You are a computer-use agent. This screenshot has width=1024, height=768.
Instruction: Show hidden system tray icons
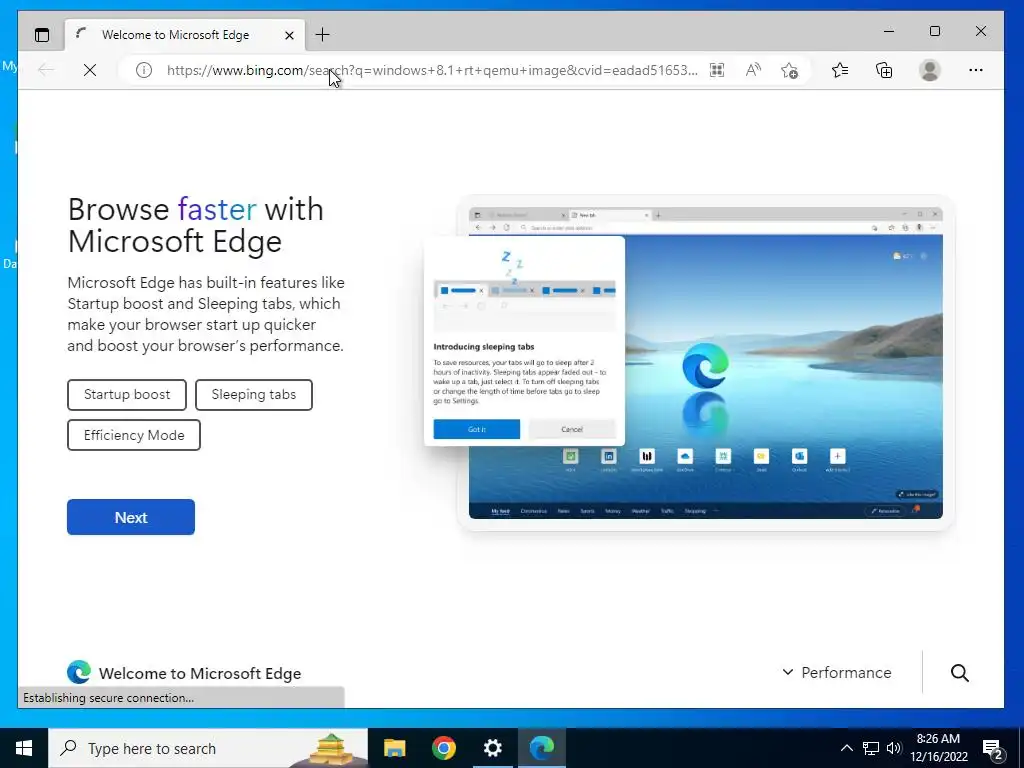pos(846,748)
